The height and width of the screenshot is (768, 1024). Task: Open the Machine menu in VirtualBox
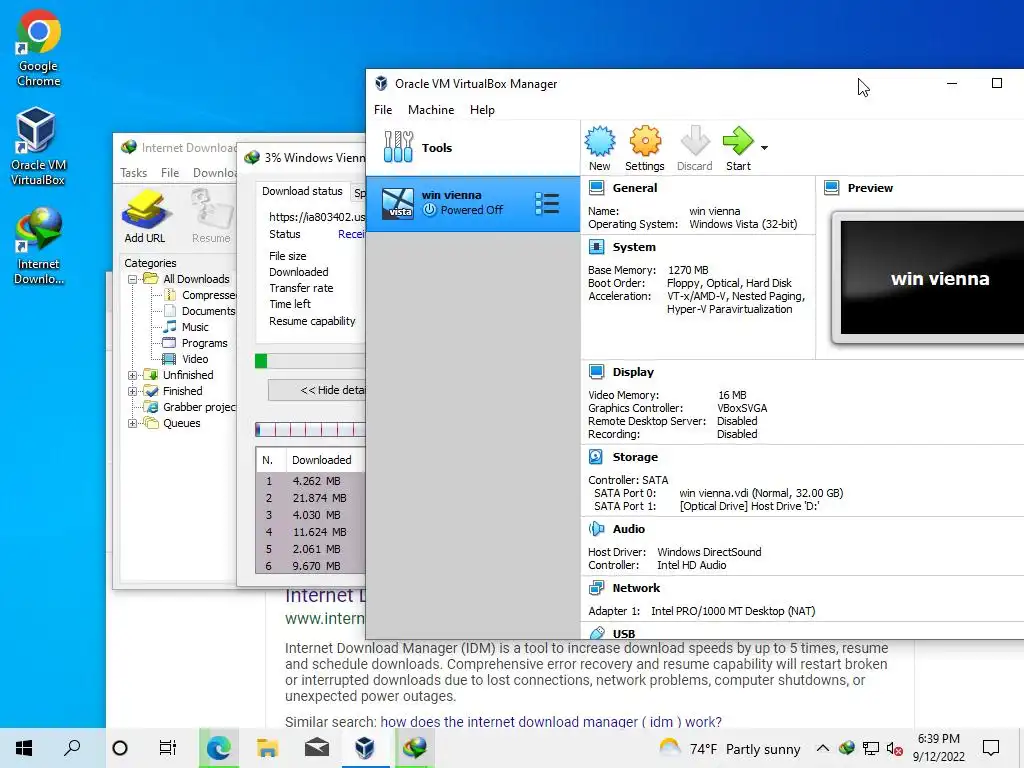(431, 110)
